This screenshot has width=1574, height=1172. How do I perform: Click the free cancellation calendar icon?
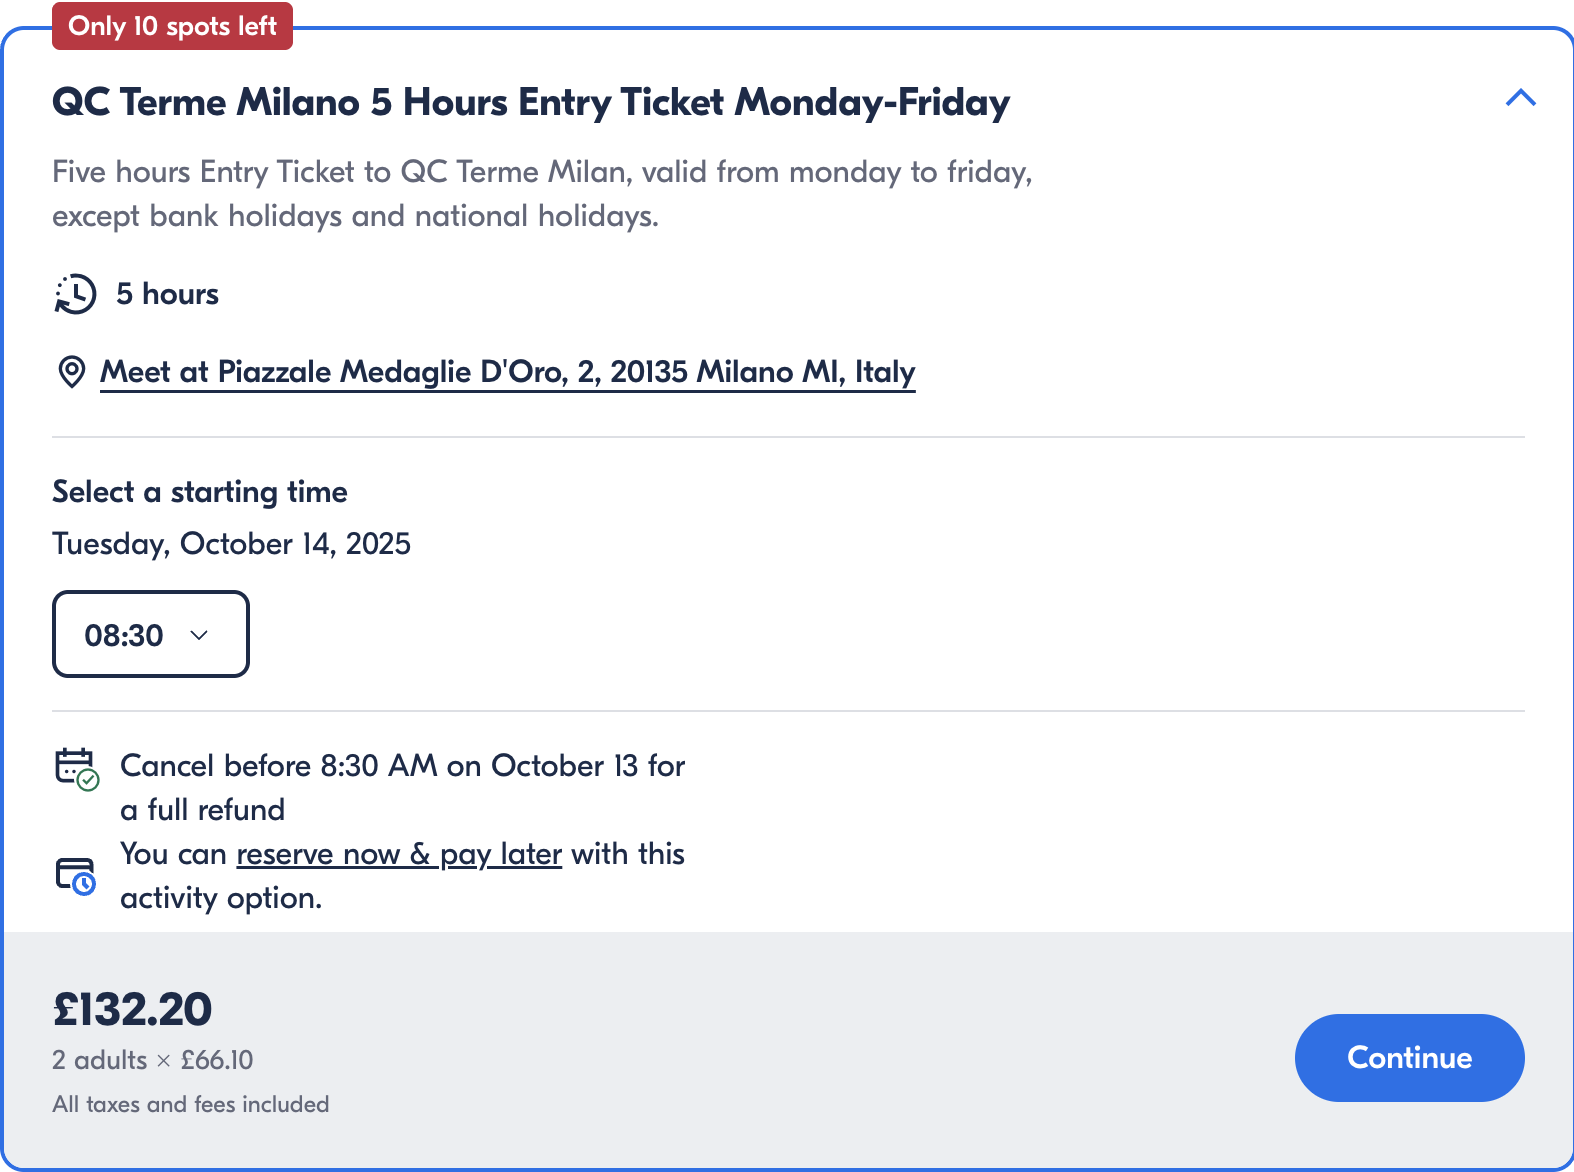click(76, 768)
